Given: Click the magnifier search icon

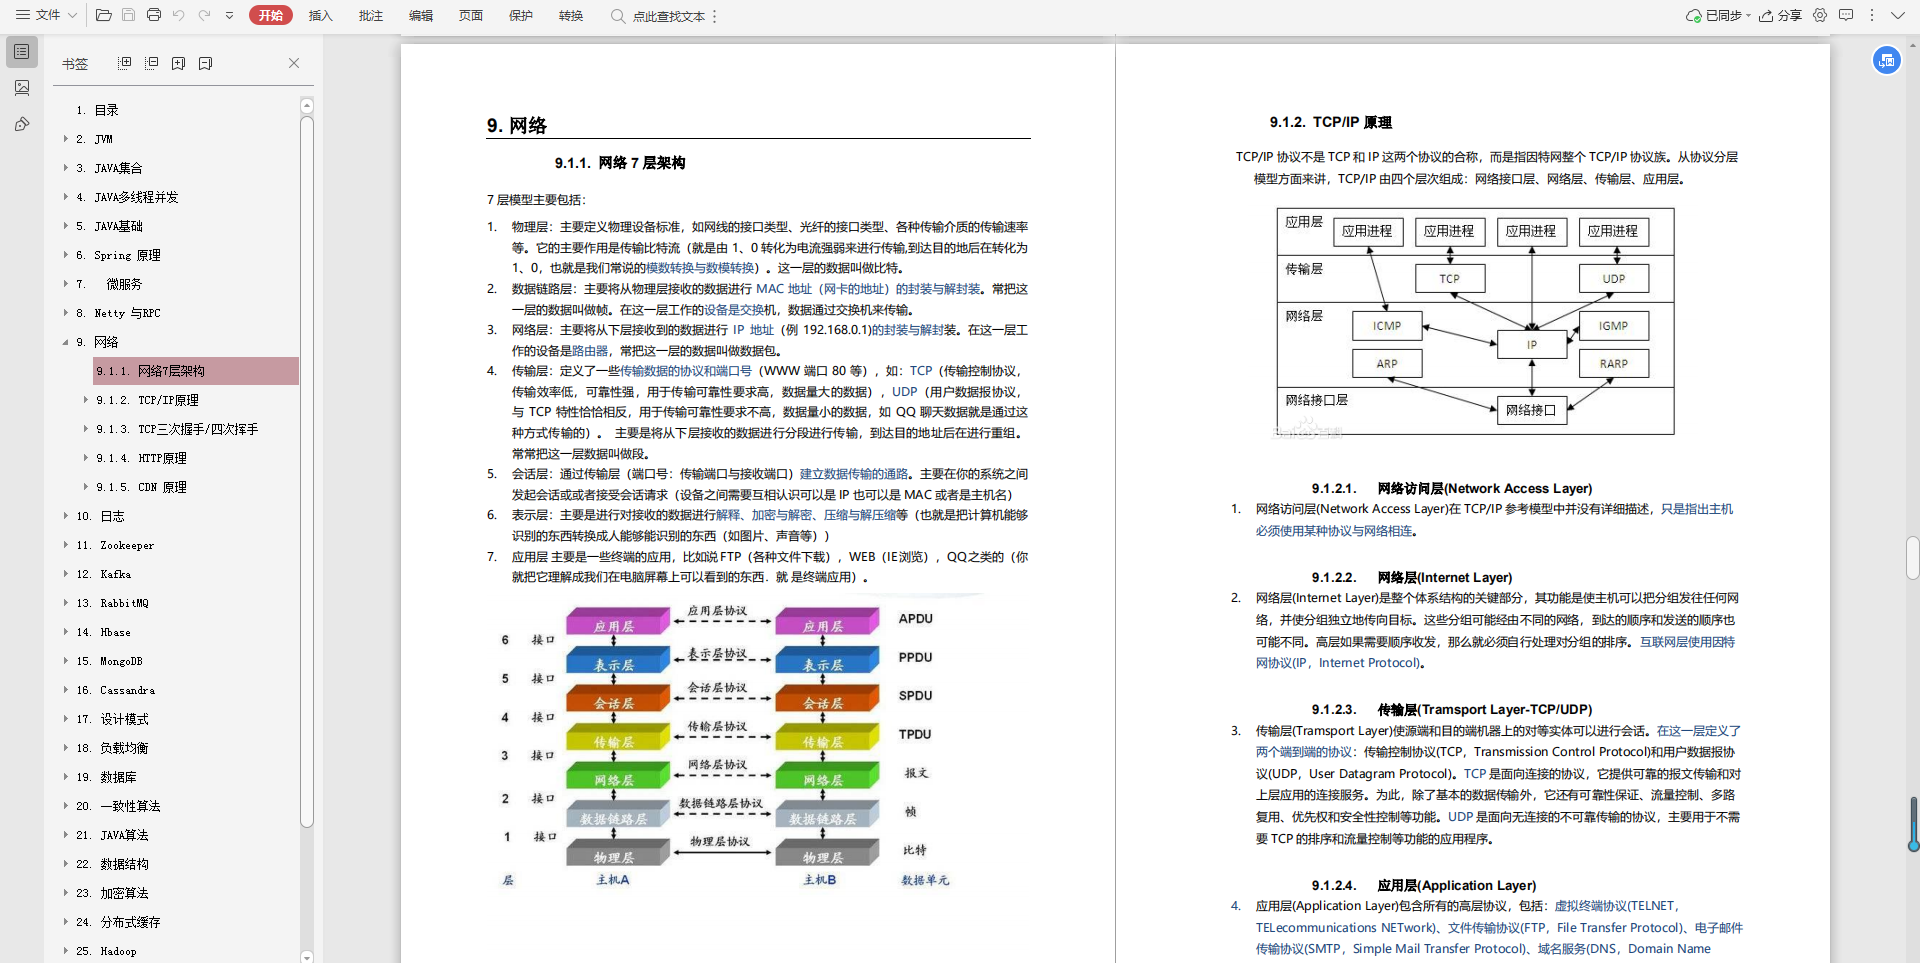Looking at the screenshot, I should [618, 16].
